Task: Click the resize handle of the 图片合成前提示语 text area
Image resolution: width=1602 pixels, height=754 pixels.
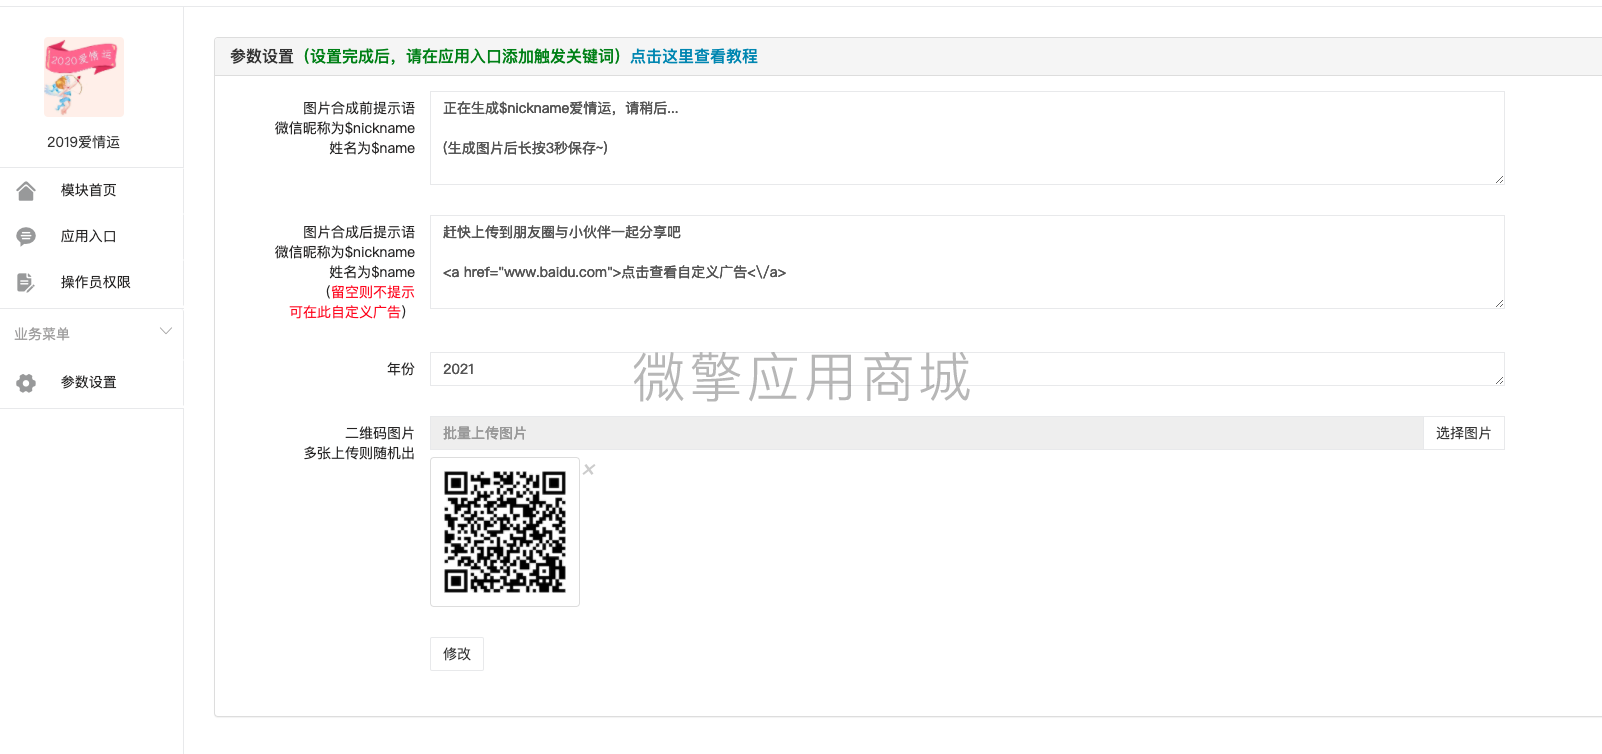Action: [x=1499, y=179]
